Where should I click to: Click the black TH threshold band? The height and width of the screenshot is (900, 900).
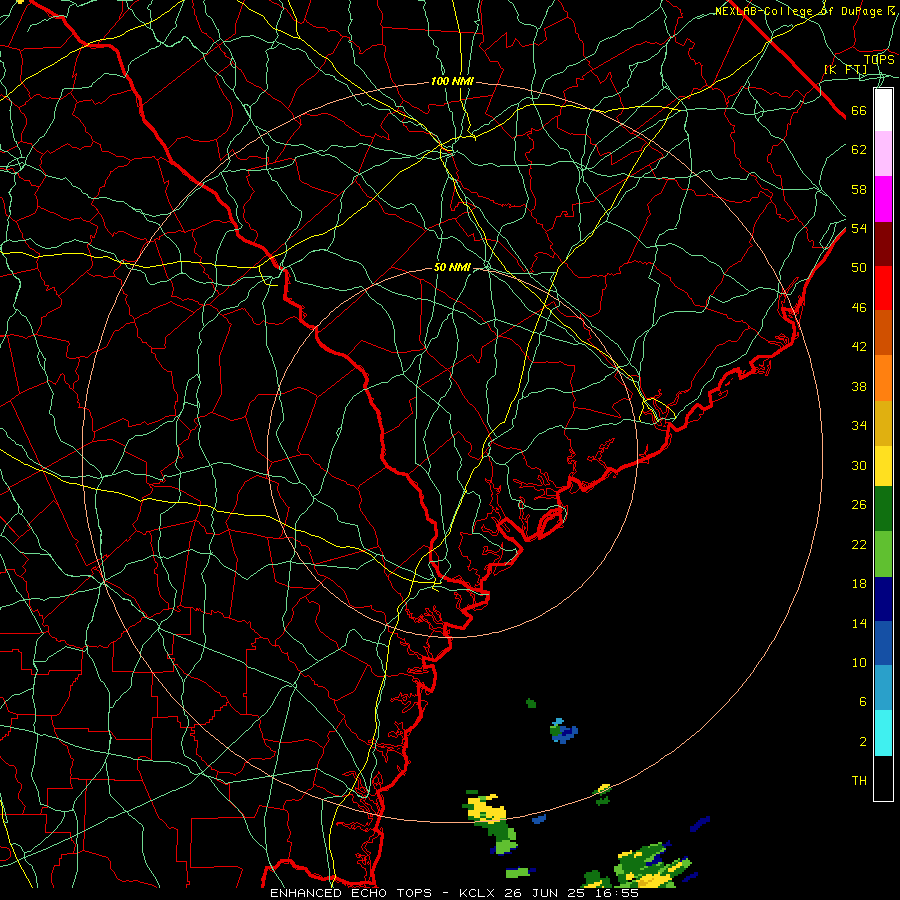click(x=883, y=778)
